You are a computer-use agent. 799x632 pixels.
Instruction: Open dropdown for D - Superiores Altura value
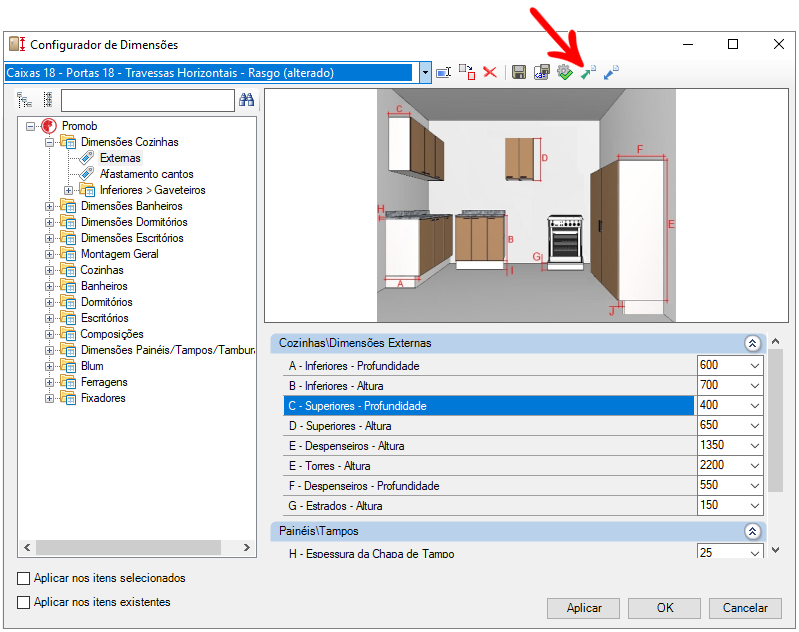pyautogui.click(x=755, y=426)
